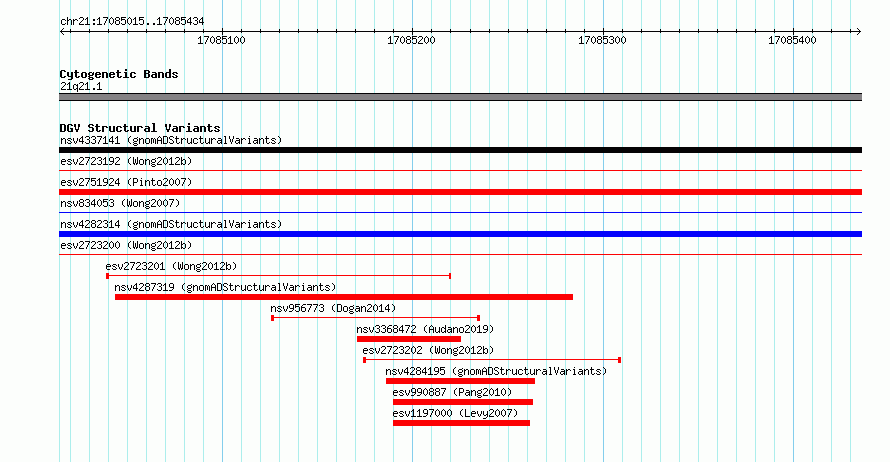Viewport: 890px width, 462px height.
Task: Click the esv990887 (Pang2010) label
Action: coord(452,392)
